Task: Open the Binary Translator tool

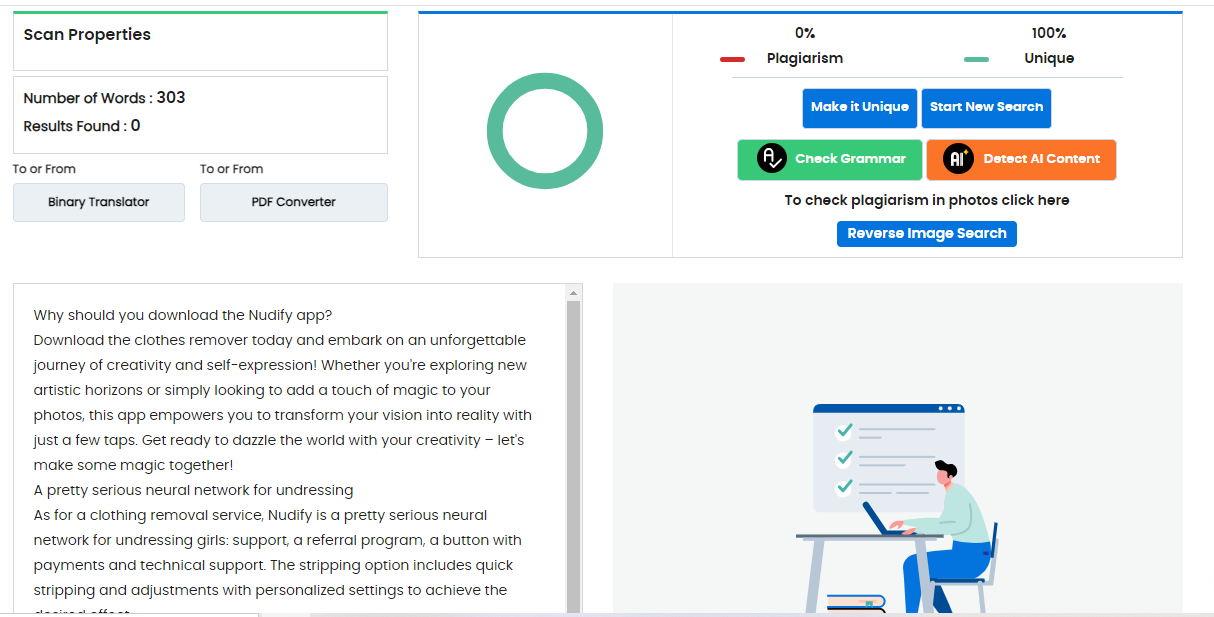Action: tap(99, 202)
